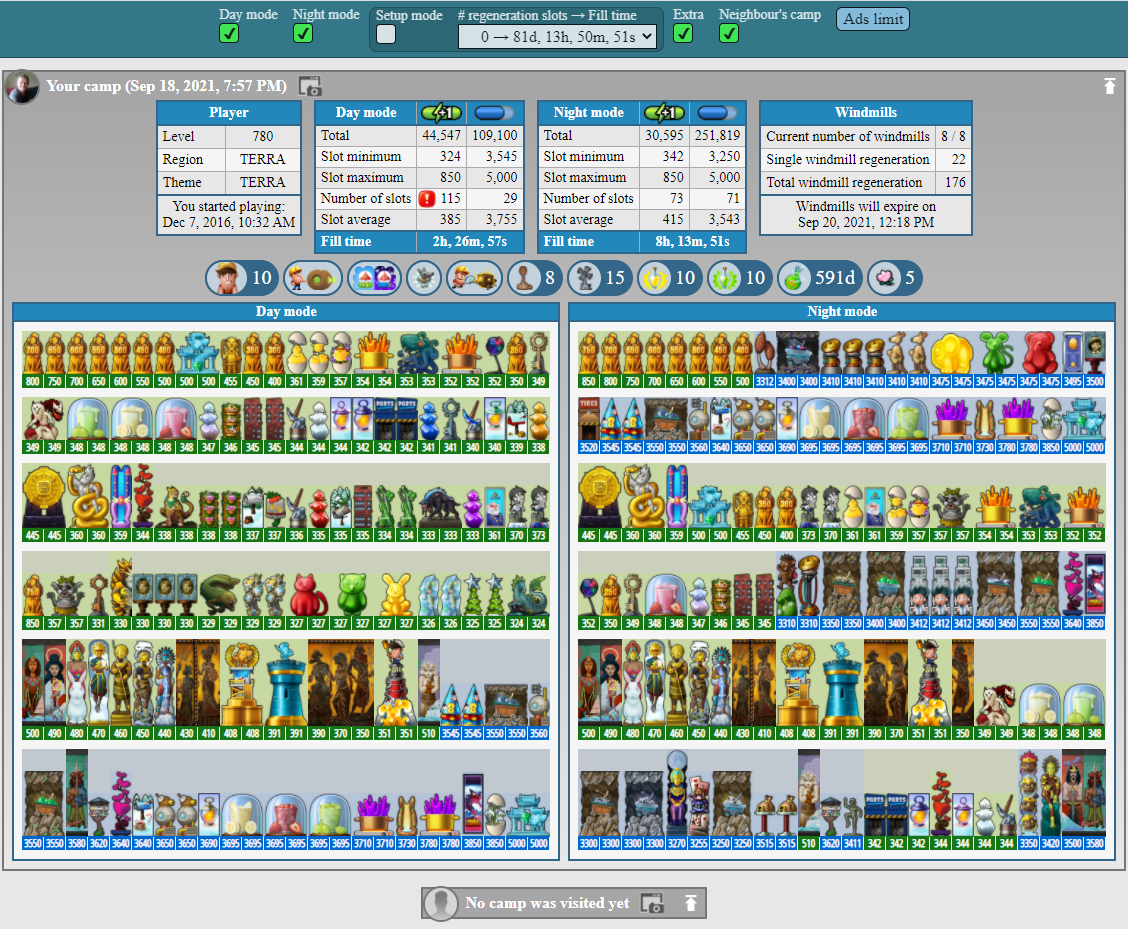Click Night mode Total 251,819 cell

717,135
